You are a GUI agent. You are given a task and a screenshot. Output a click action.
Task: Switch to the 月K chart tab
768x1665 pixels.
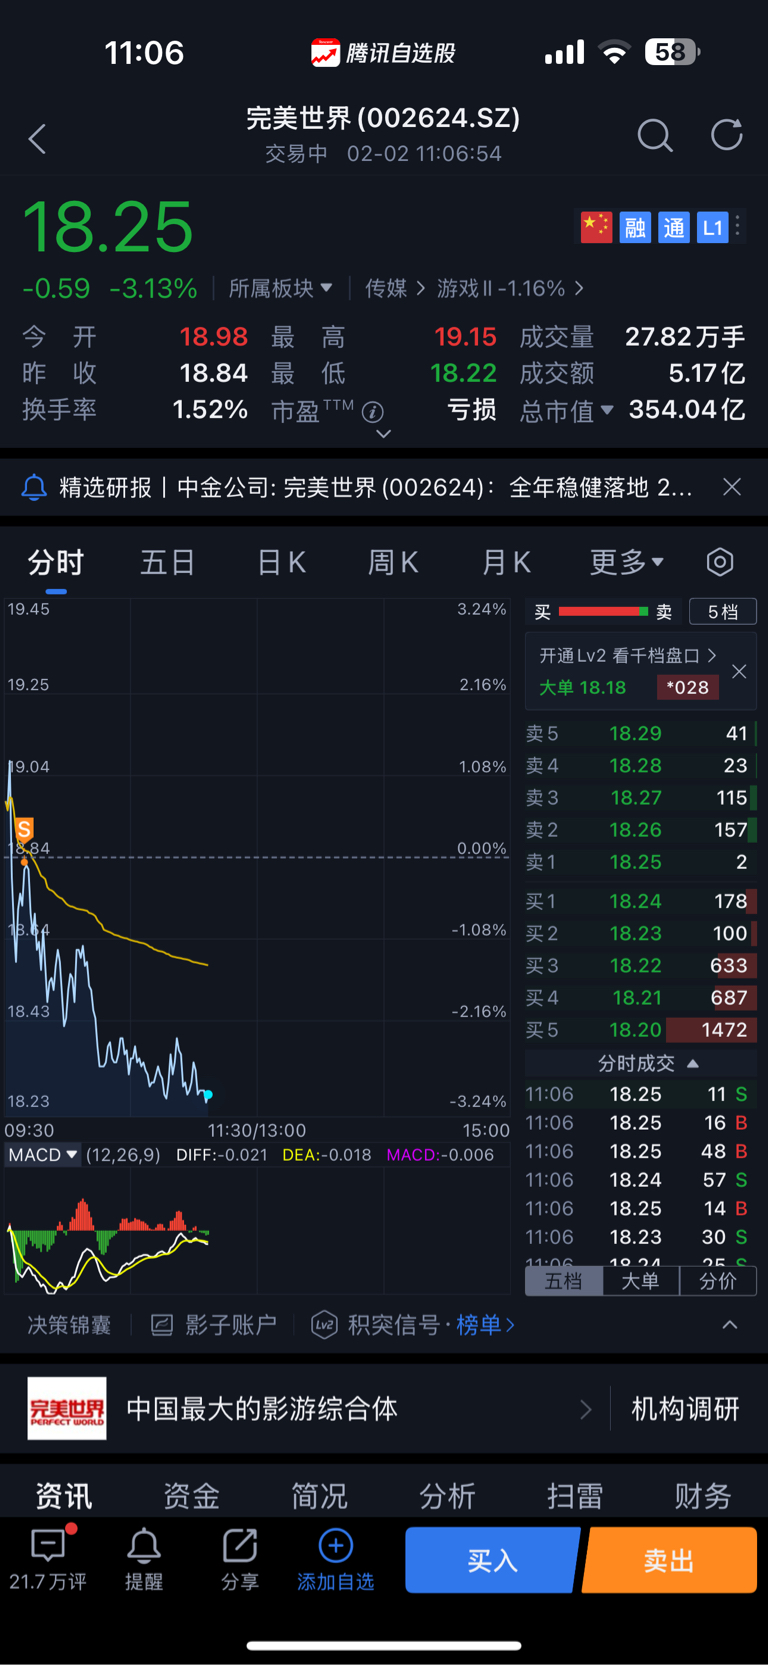506,562
